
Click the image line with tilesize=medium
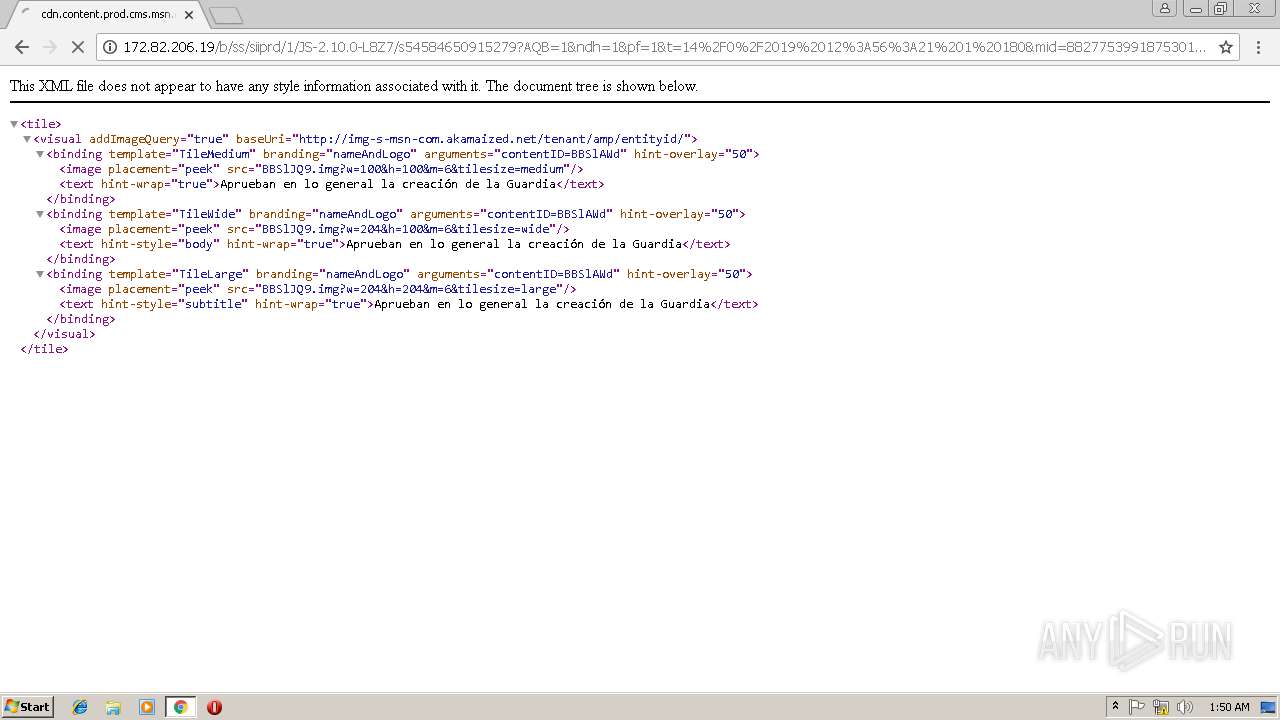(x=321, y=169)
